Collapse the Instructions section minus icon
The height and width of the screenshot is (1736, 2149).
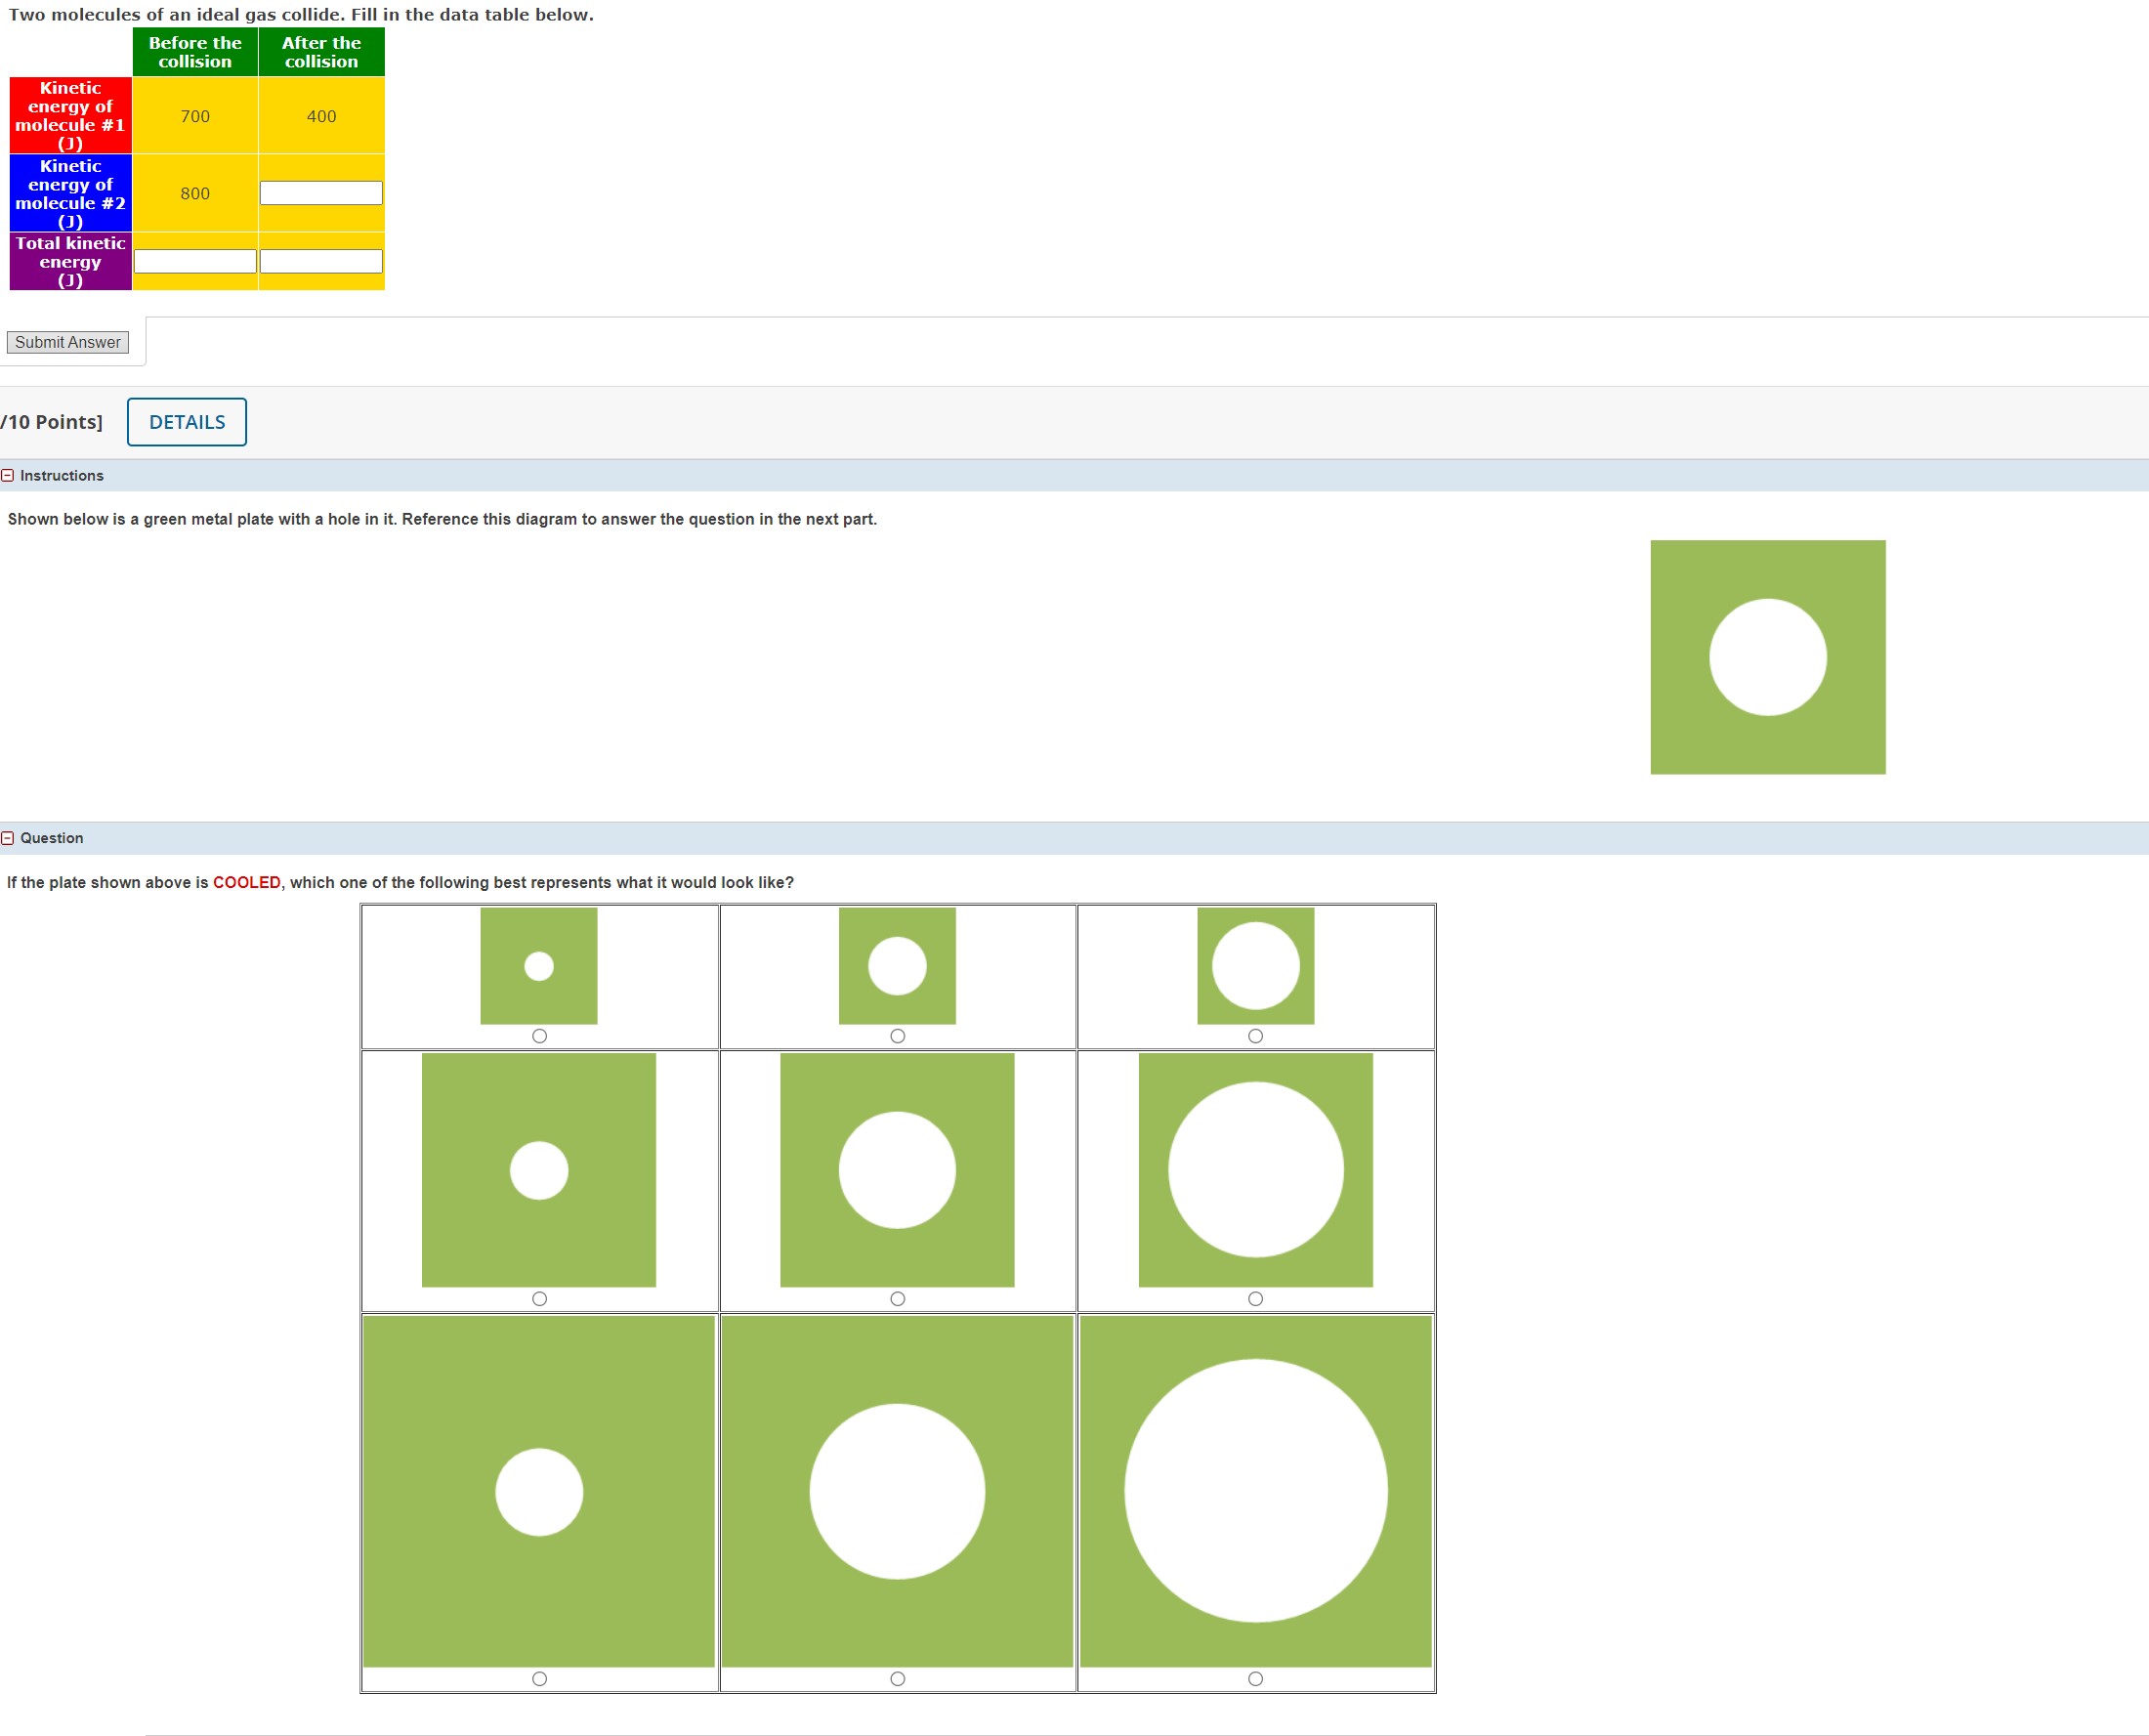[x=8, y=476]
